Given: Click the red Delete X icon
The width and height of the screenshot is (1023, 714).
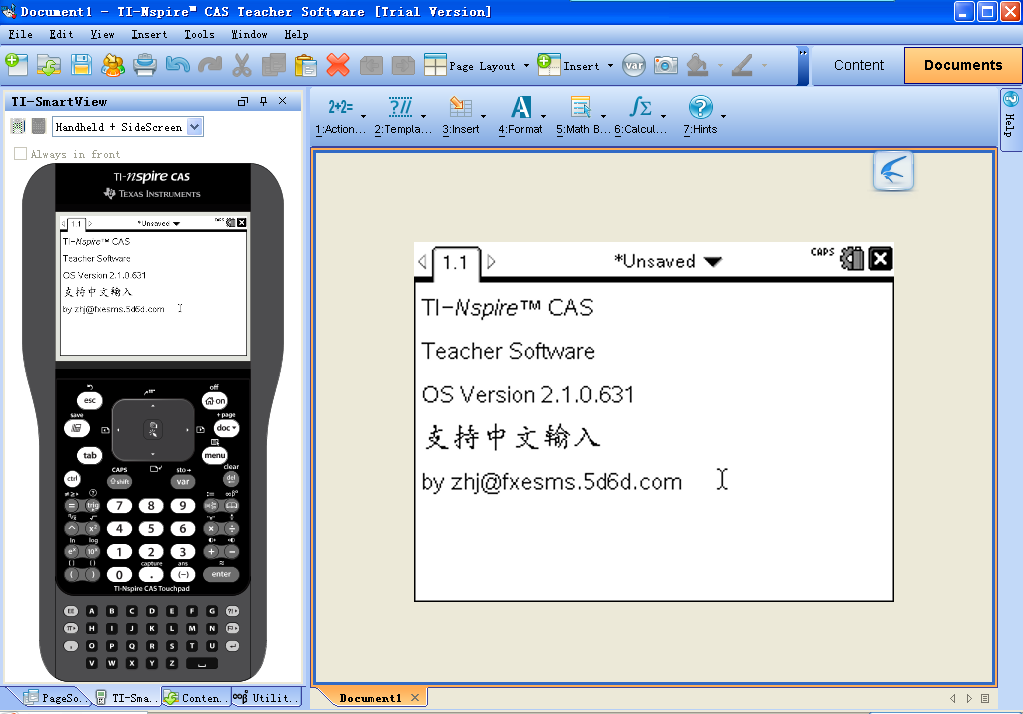Looking at the screenshot, I should click(338, 65).
